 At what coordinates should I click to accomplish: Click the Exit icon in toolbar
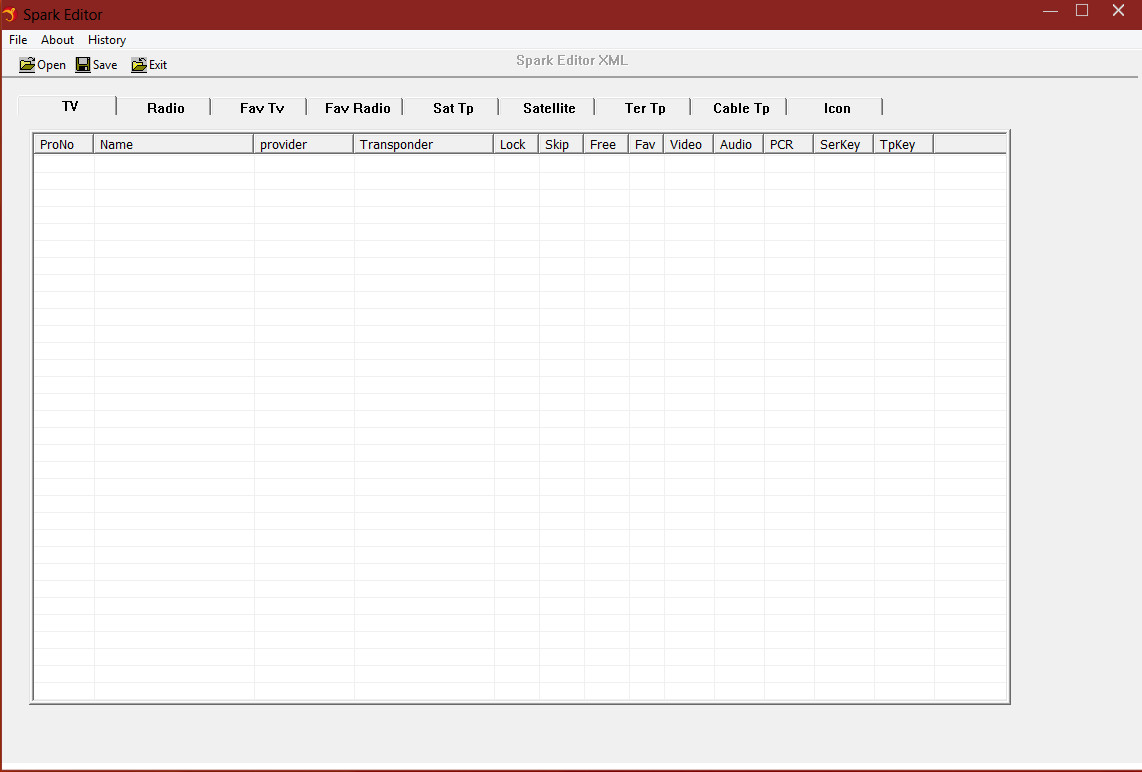[x=138, y=65]
